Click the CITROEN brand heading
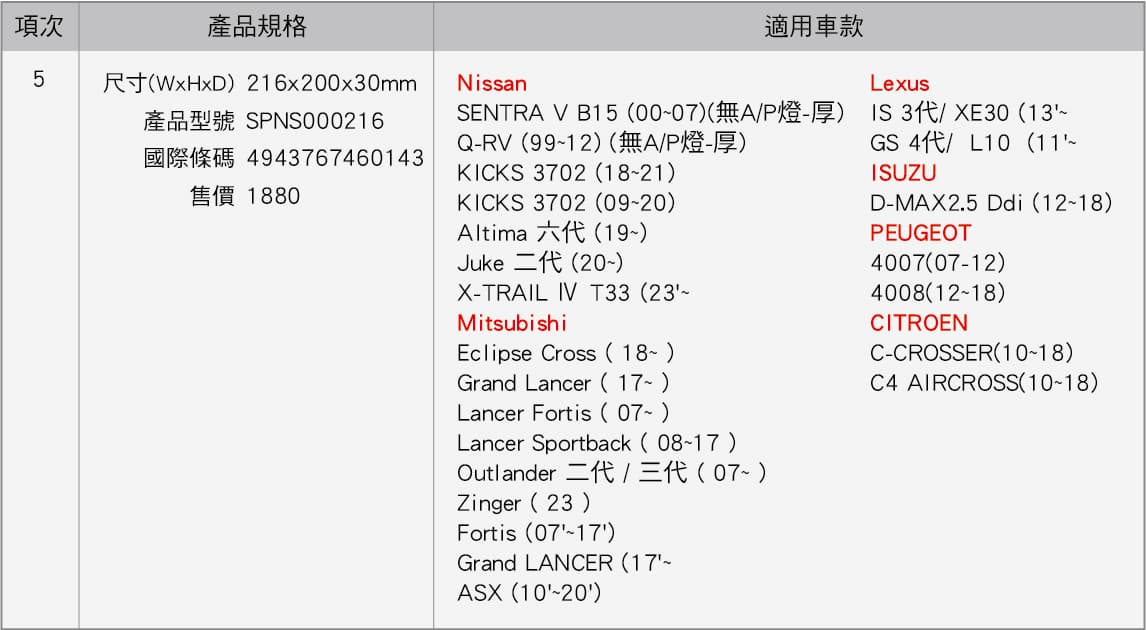Image resolution: width=1146 pixels, height=630 pixels. pyautogui.click(x=919, y=323)
